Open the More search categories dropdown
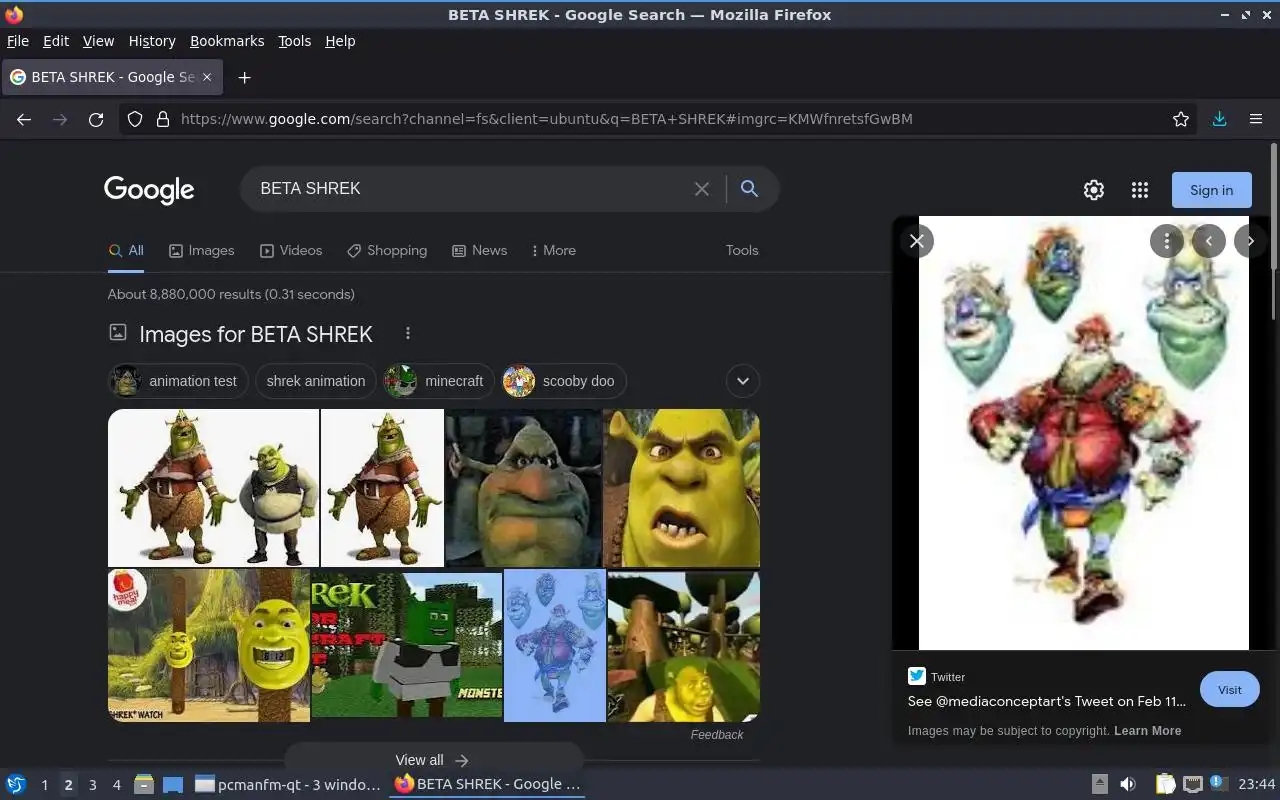The image size is (1280, 800). [553, 250]
